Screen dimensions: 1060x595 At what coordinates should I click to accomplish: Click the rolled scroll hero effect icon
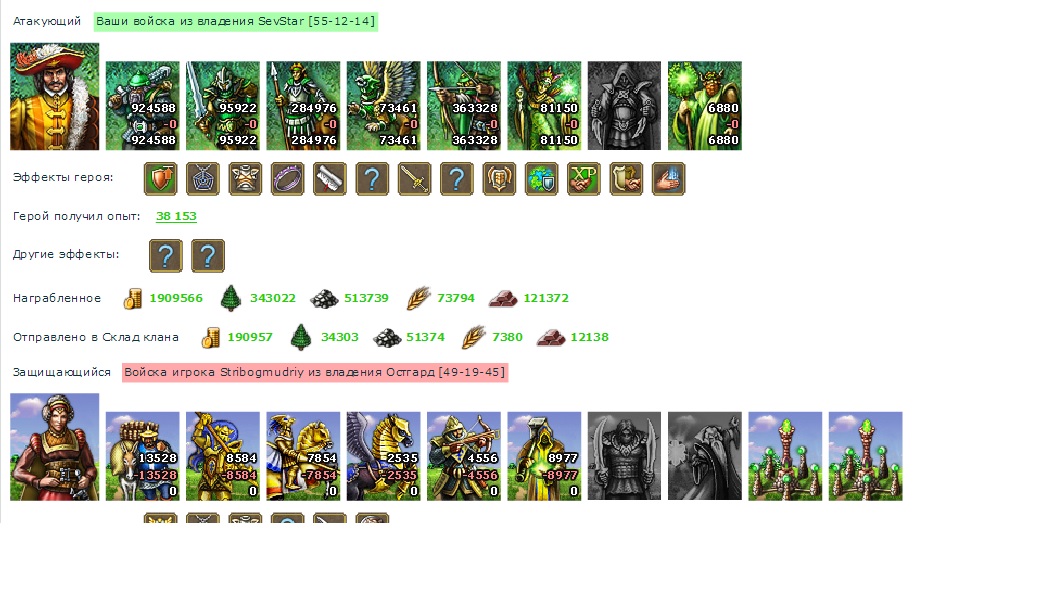[x=330, y=179]
